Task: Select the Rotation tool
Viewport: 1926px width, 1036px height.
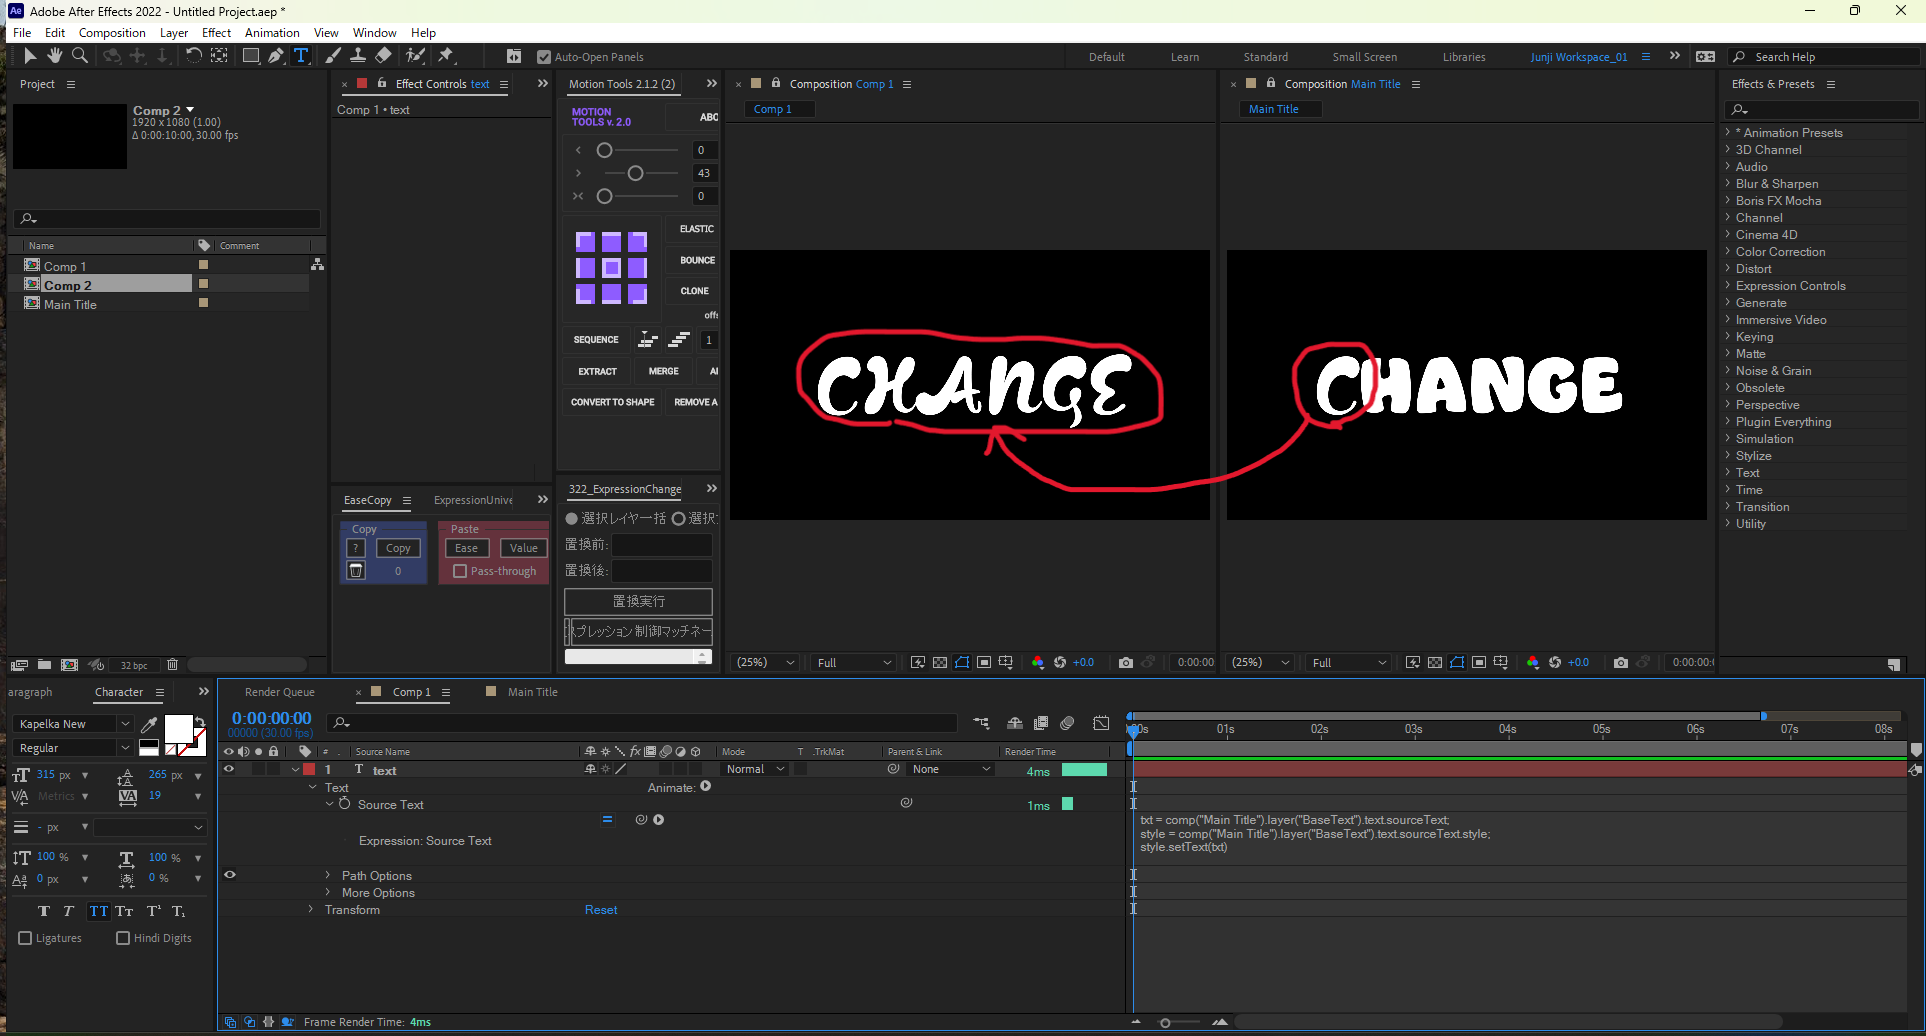Action: tap(194, 56)
